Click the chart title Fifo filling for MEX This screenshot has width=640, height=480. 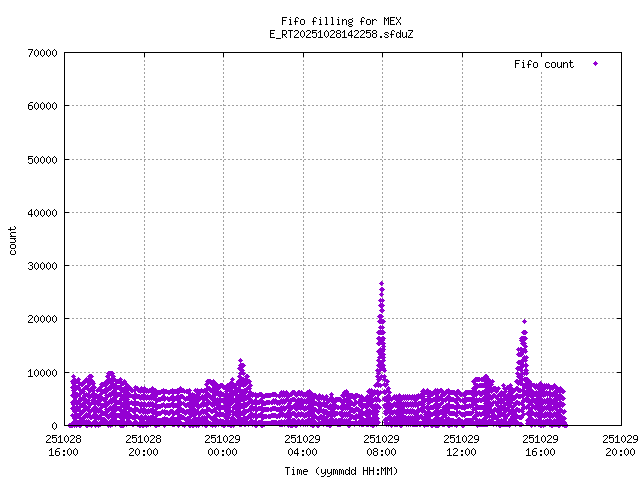coord(341,21)
